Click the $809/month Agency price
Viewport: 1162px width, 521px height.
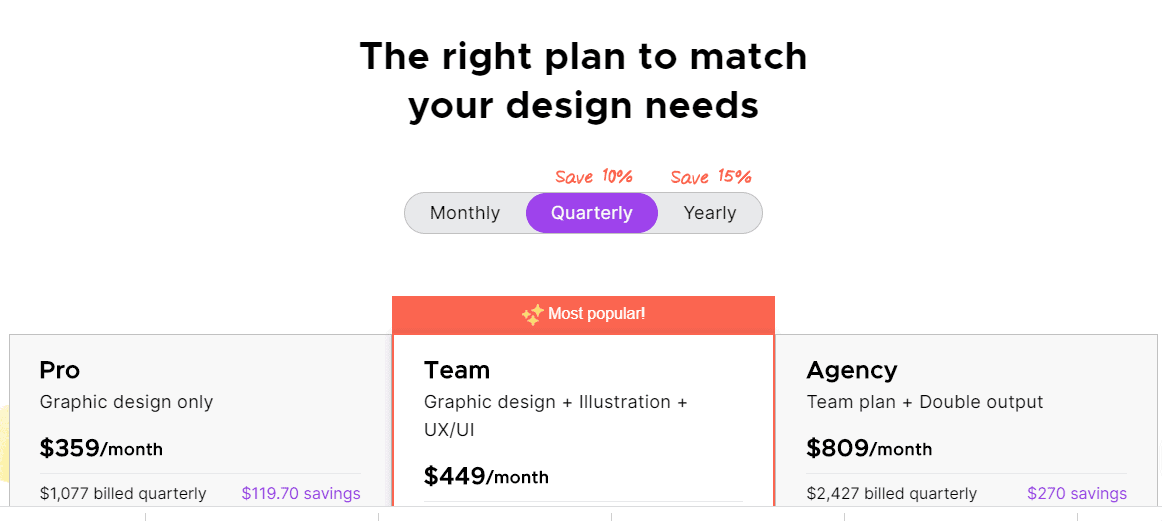(869, 448)
